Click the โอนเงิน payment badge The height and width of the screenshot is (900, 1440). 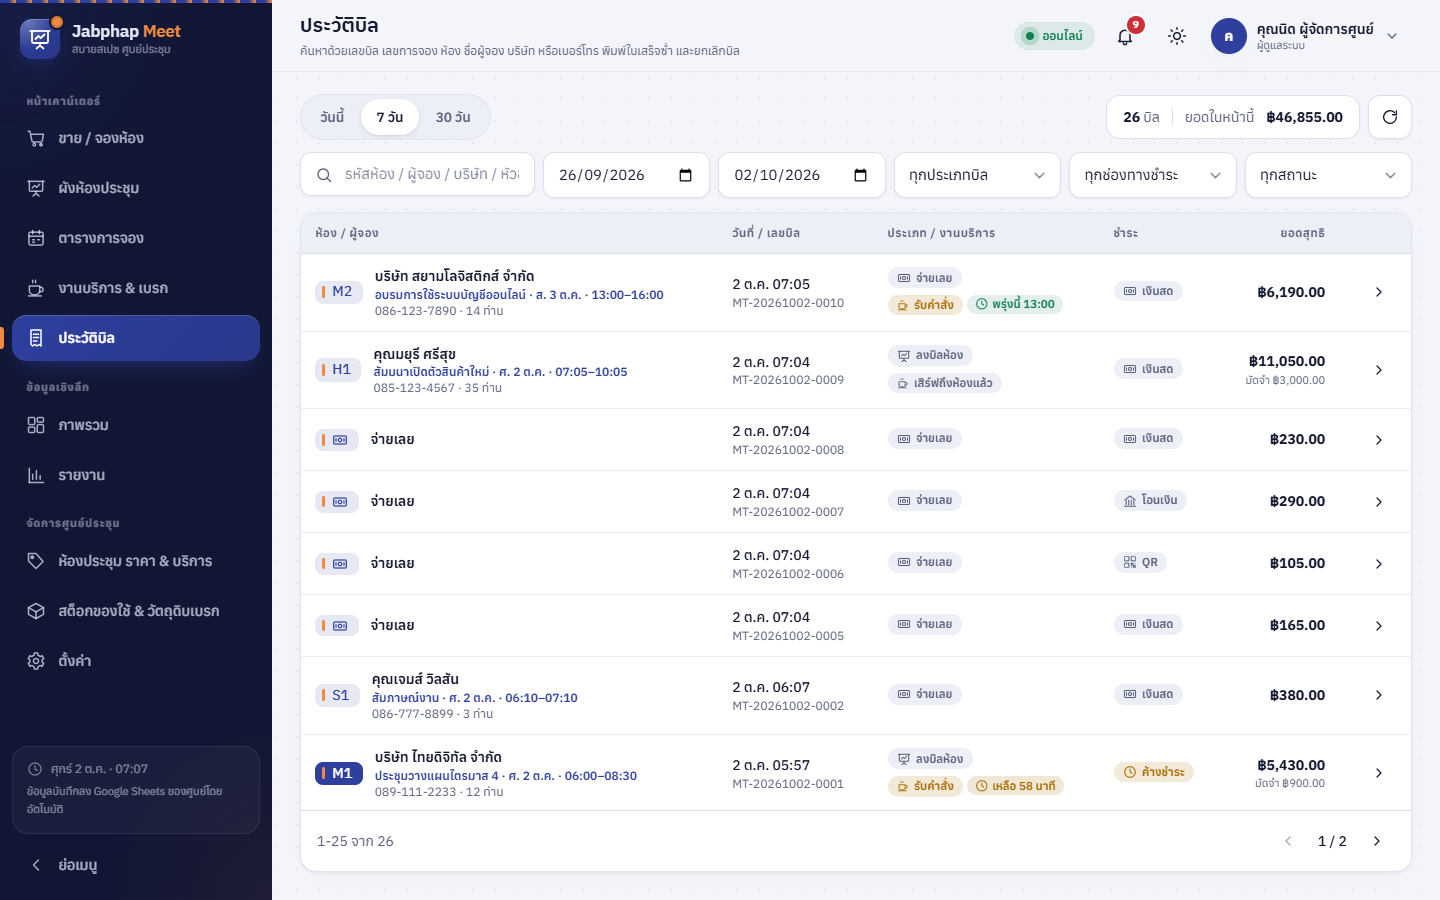pyautogui.click(x=1150, y=501)
